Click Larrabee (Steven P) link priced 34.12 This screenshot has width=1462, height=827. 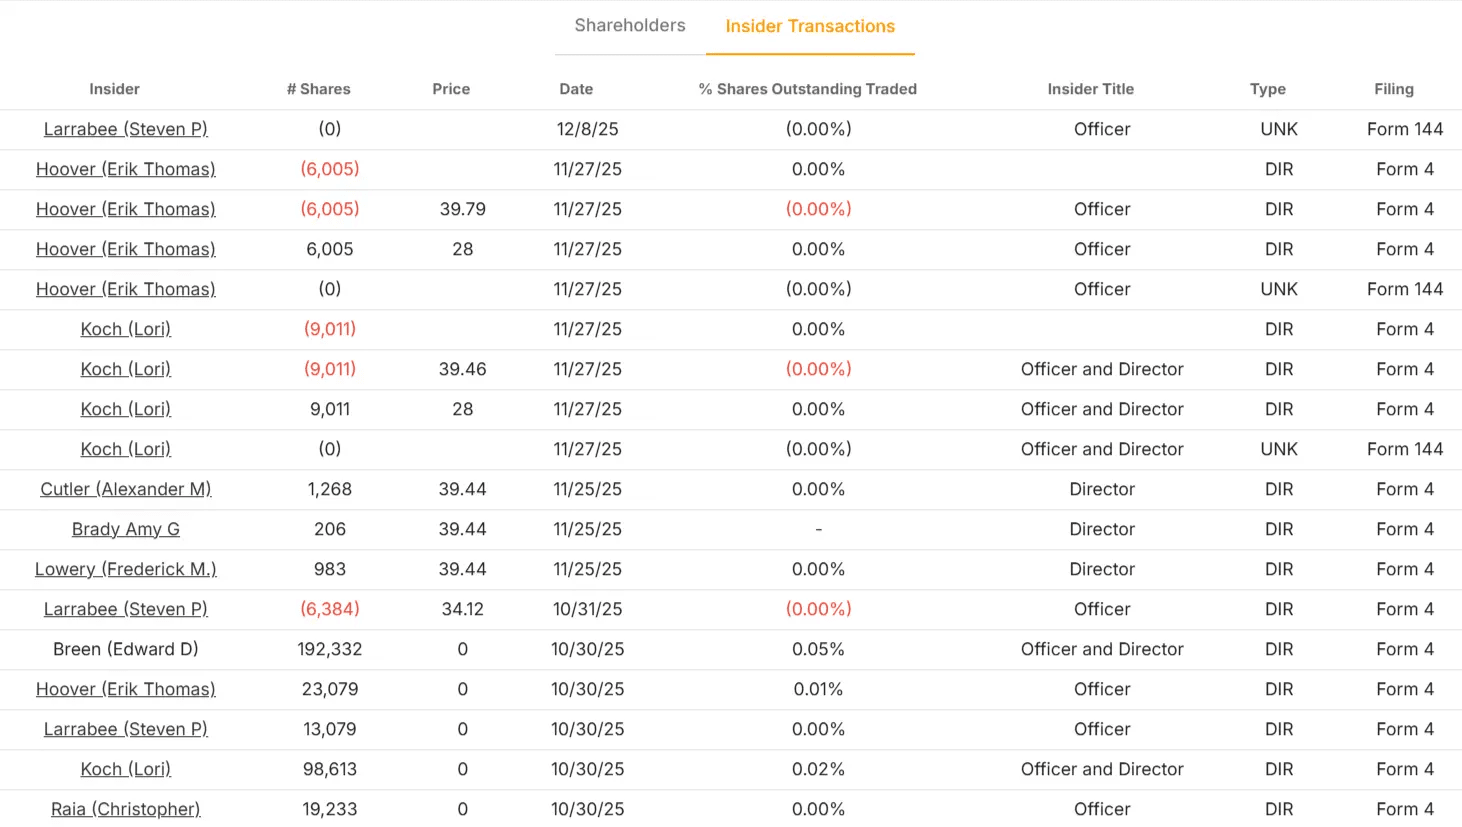tap(126, 609)
